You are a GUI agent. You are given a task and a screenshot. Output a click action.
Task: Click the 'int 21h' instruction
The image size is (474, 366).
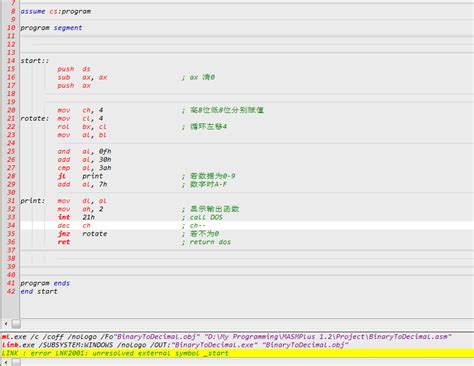tap(76, 217)
